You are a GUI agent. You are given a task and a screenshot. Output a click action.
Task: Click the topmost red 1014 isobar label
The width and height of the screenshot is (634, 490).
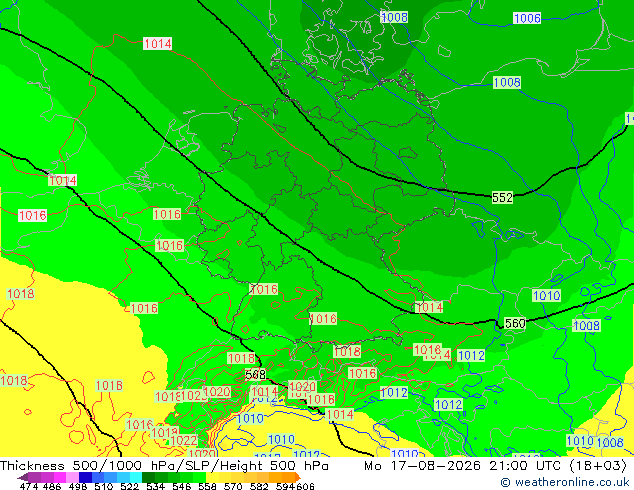pyautogui.click(x=158, y=44)
